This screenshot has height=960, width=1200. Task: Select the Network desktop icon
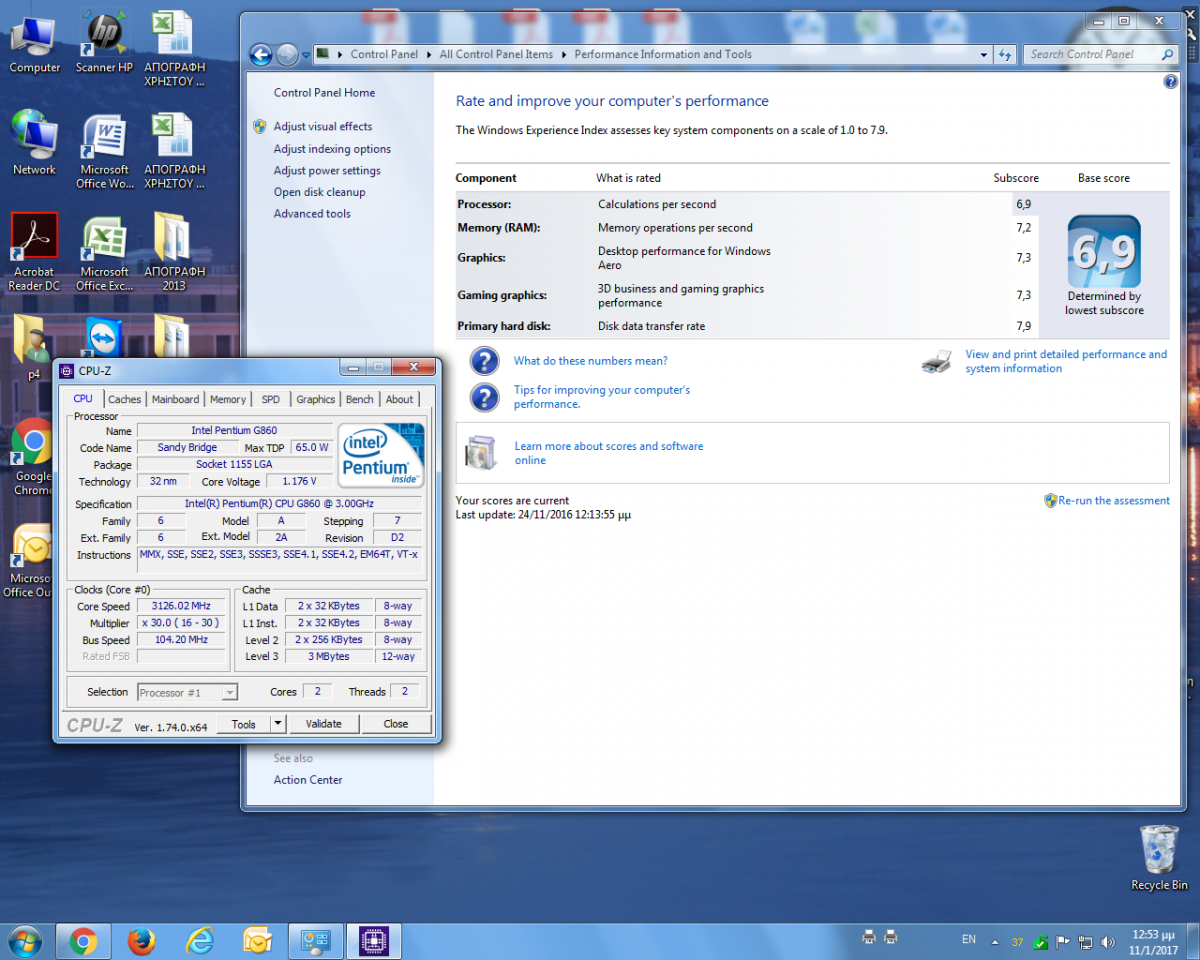34,143
